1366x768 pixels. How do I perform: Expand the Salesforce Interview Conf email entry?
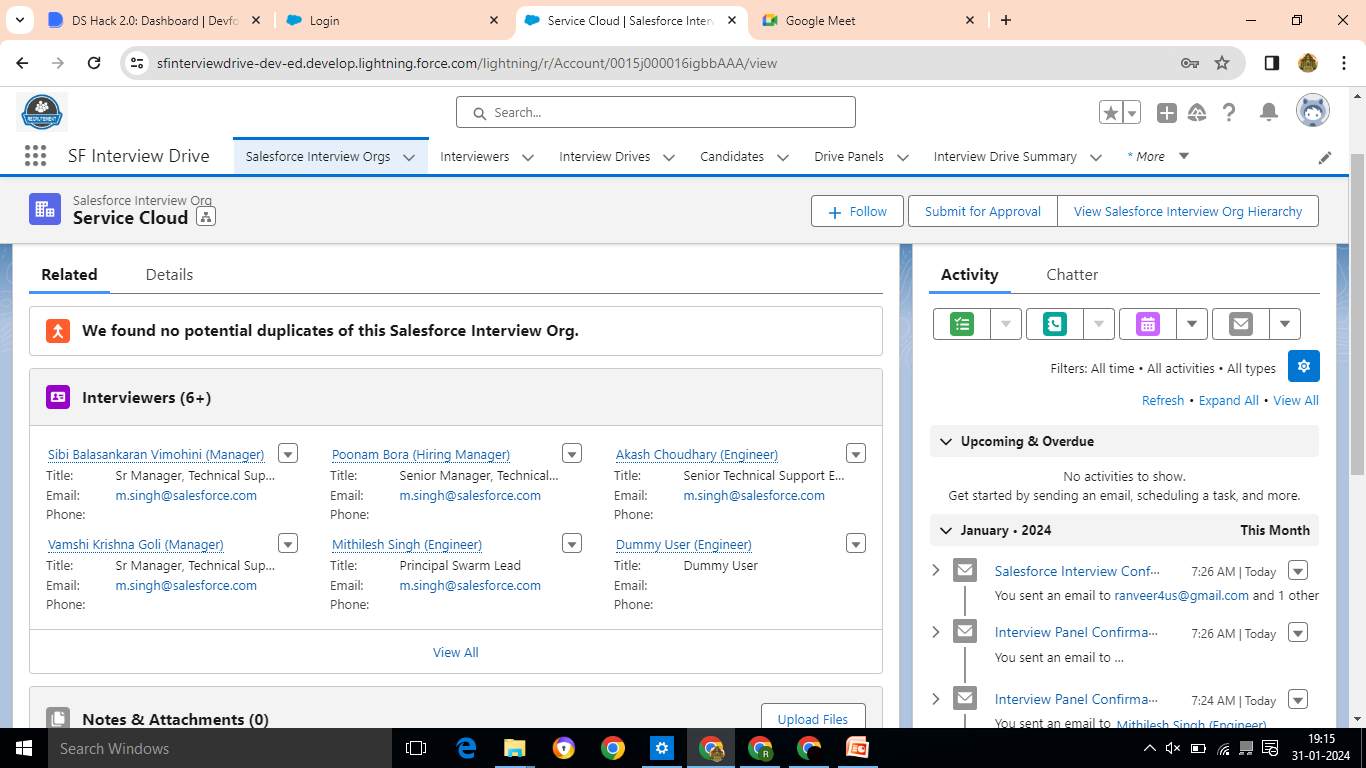click(x=936, y=570)
